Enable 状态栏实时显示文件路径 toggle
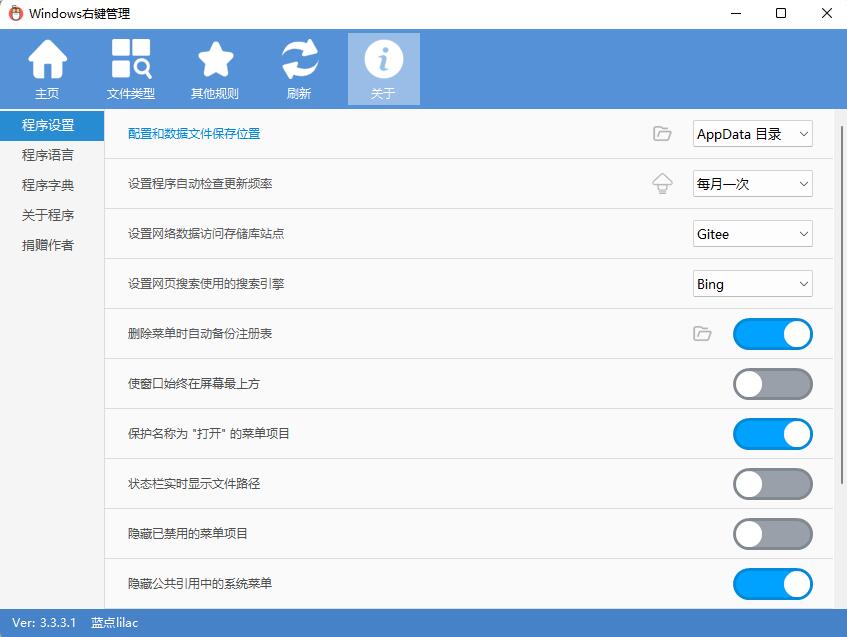This screenshot has height=637, width=847. (772, 484)
